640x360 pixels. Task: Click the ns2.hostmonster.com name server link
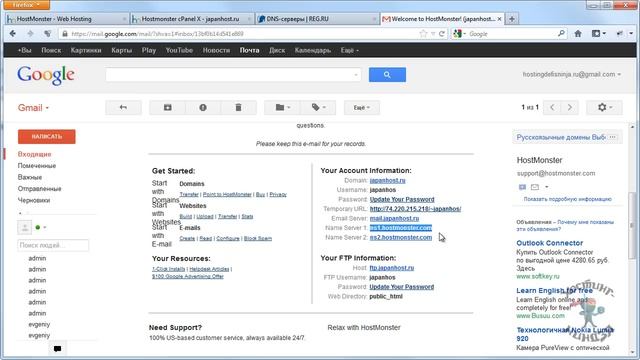[401, 237]
